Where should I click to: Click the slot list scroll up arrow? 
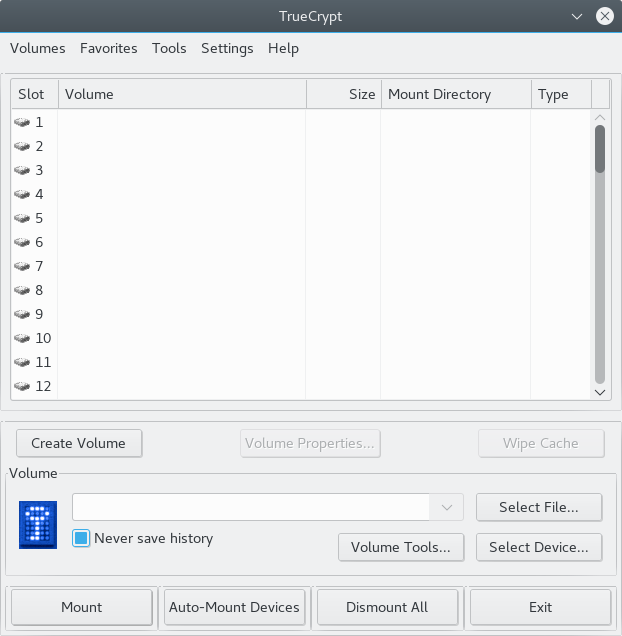[x=600, y=117]
